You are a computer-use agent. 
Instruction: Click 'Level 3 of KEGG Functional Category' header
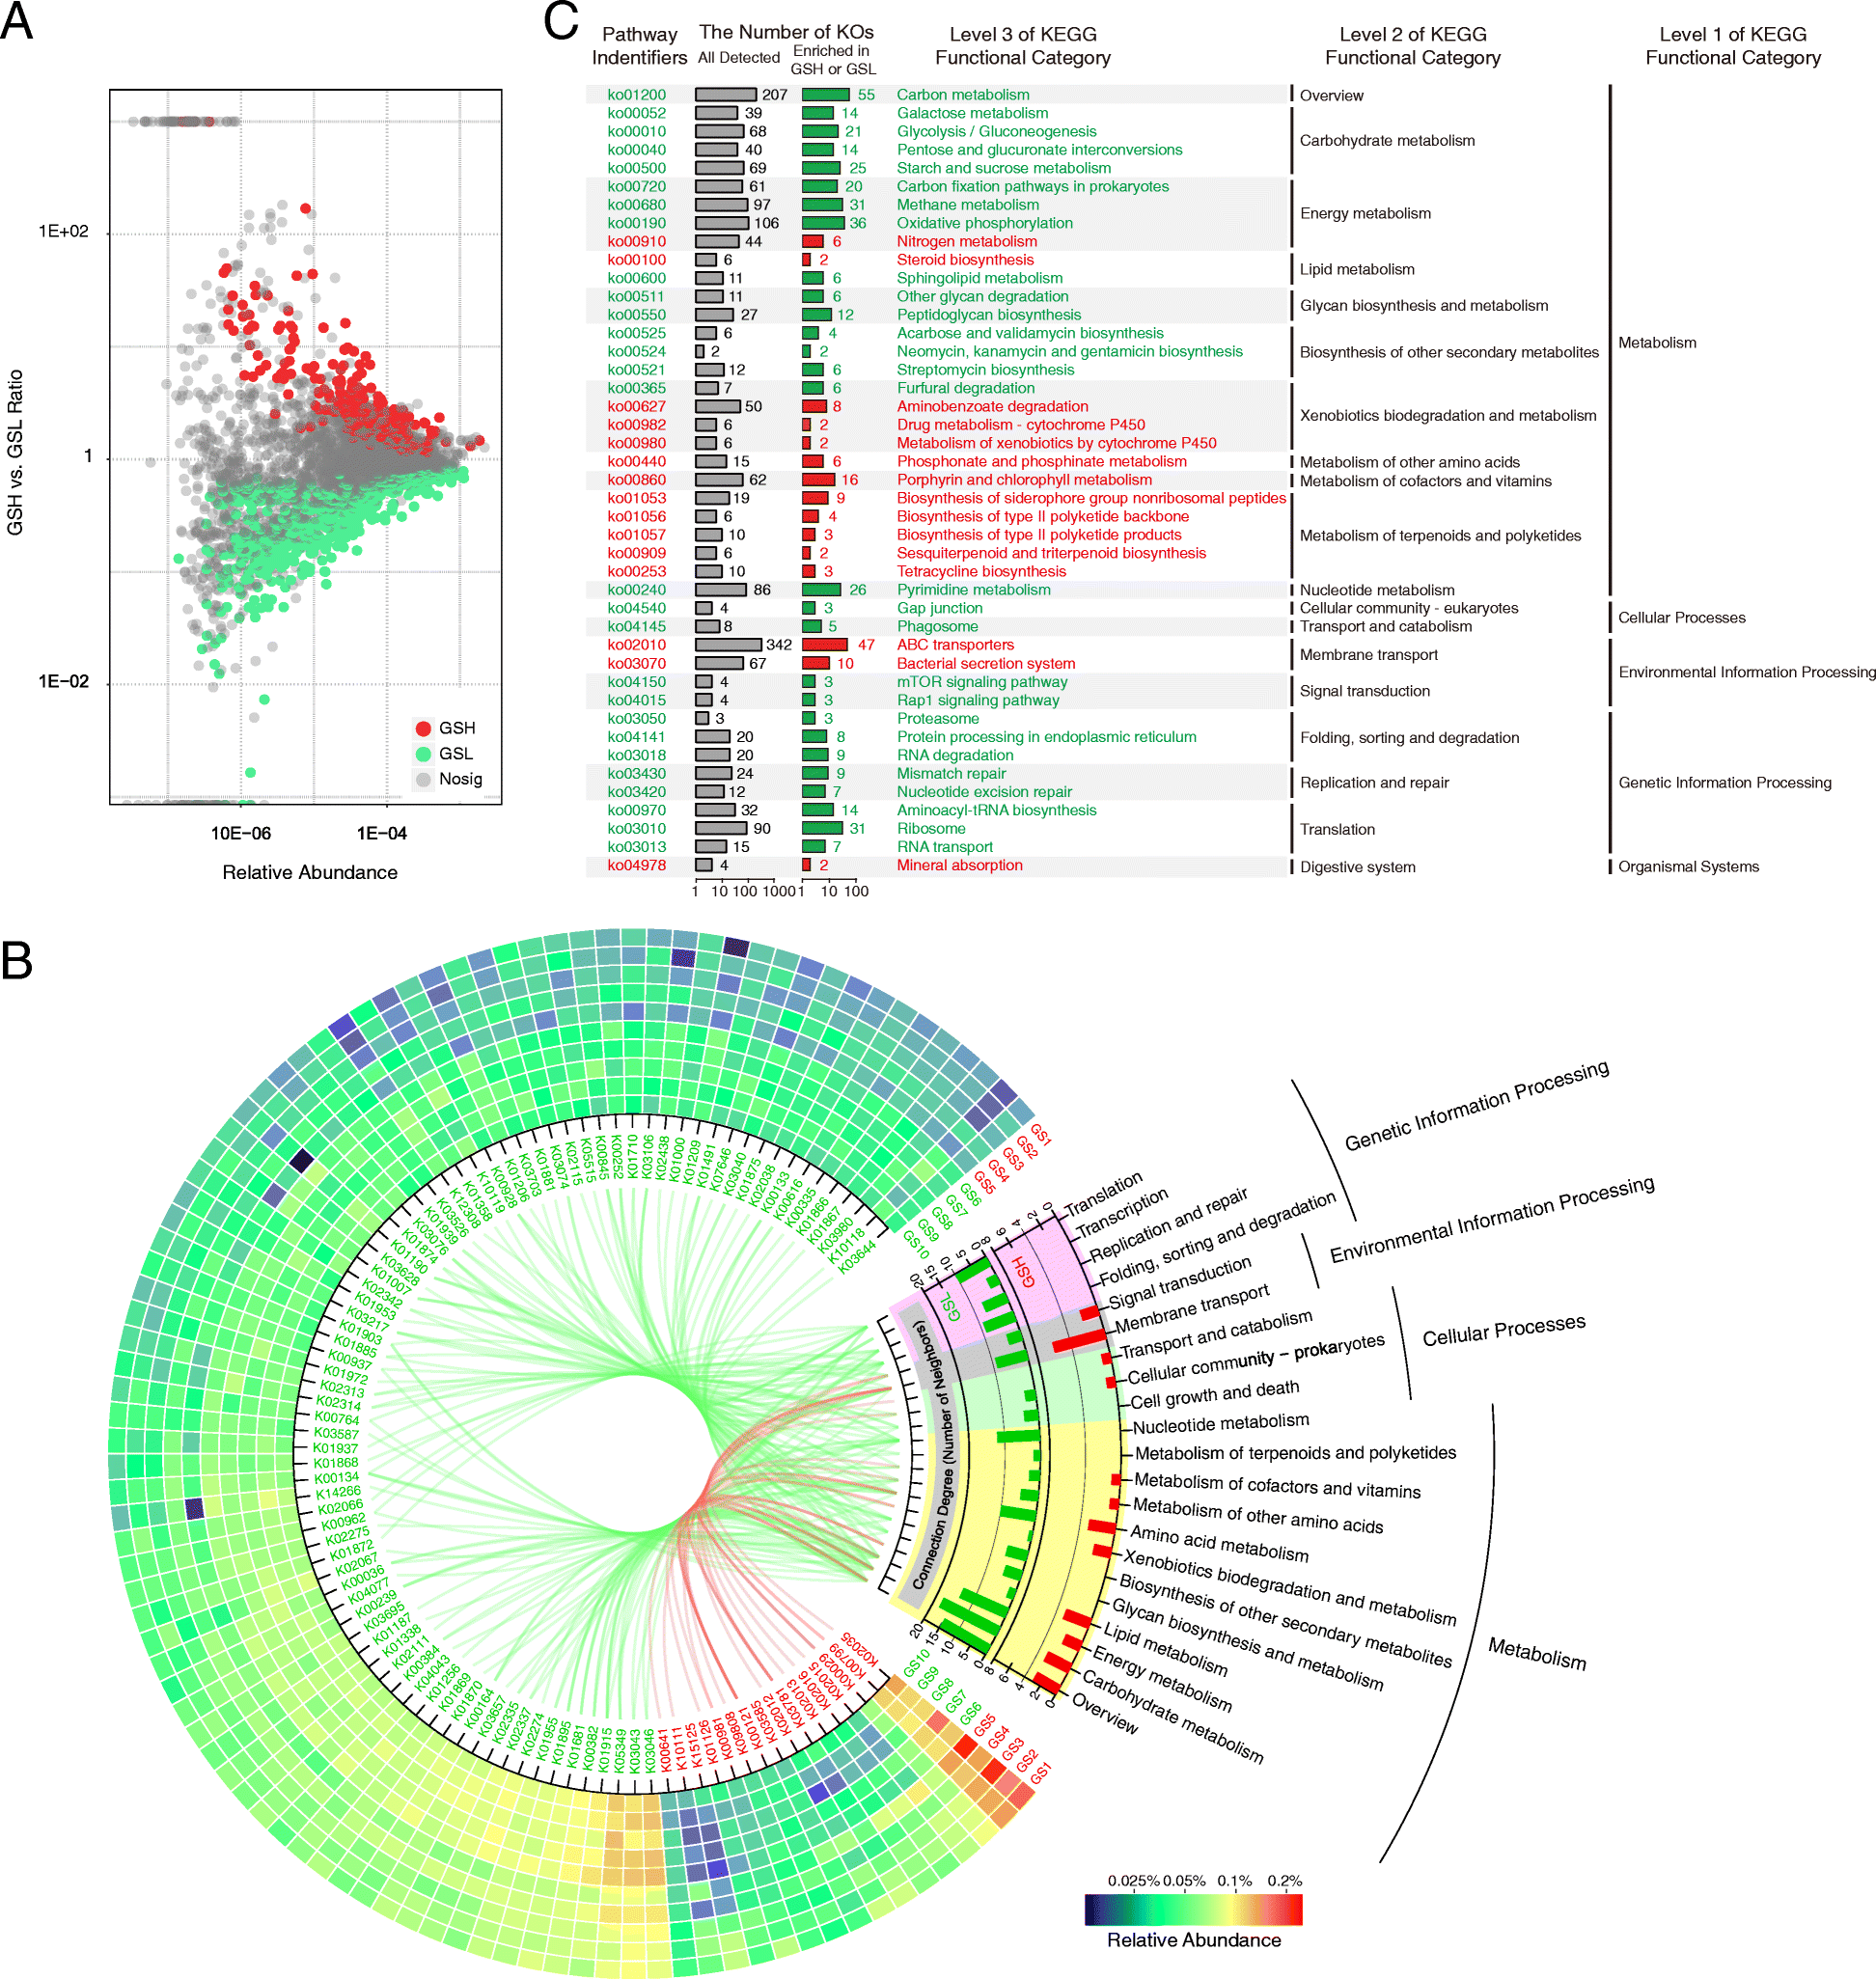point(1023,46)
